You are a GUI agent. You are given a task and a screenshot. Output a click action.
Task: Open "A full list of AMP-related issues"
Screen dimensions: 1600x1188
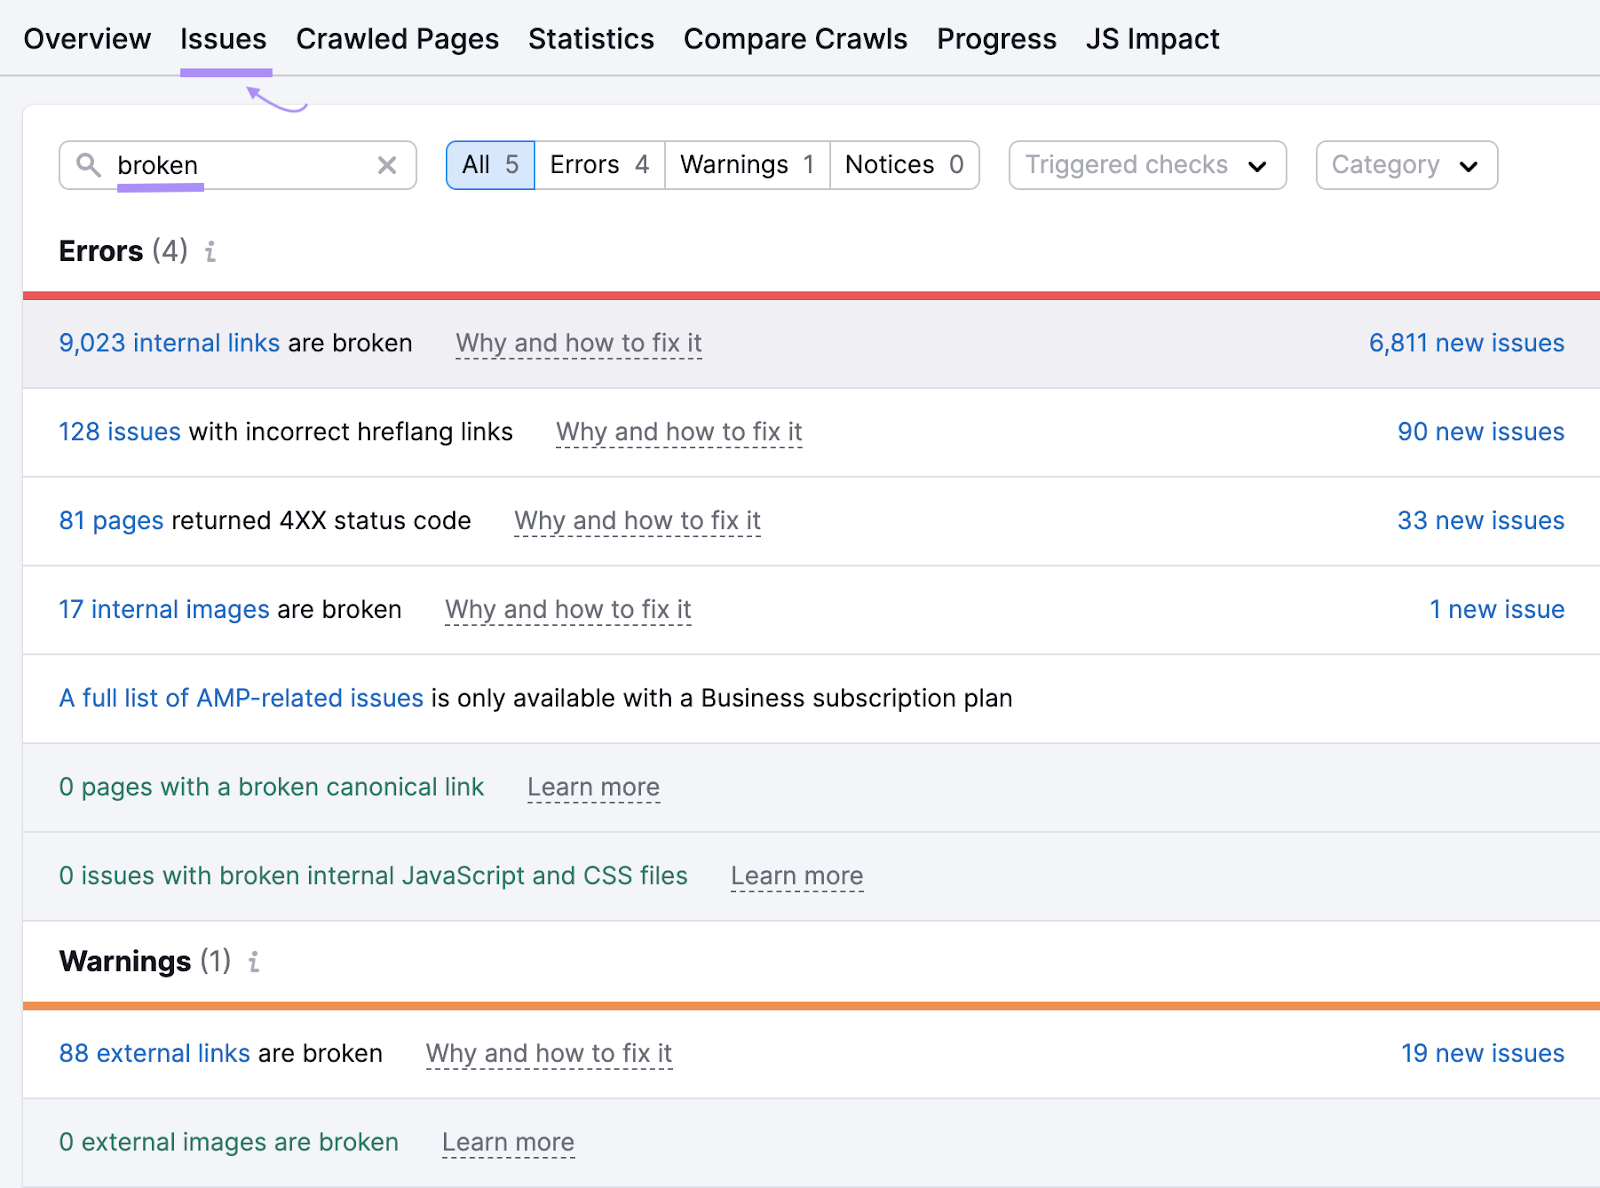point(240,698)
